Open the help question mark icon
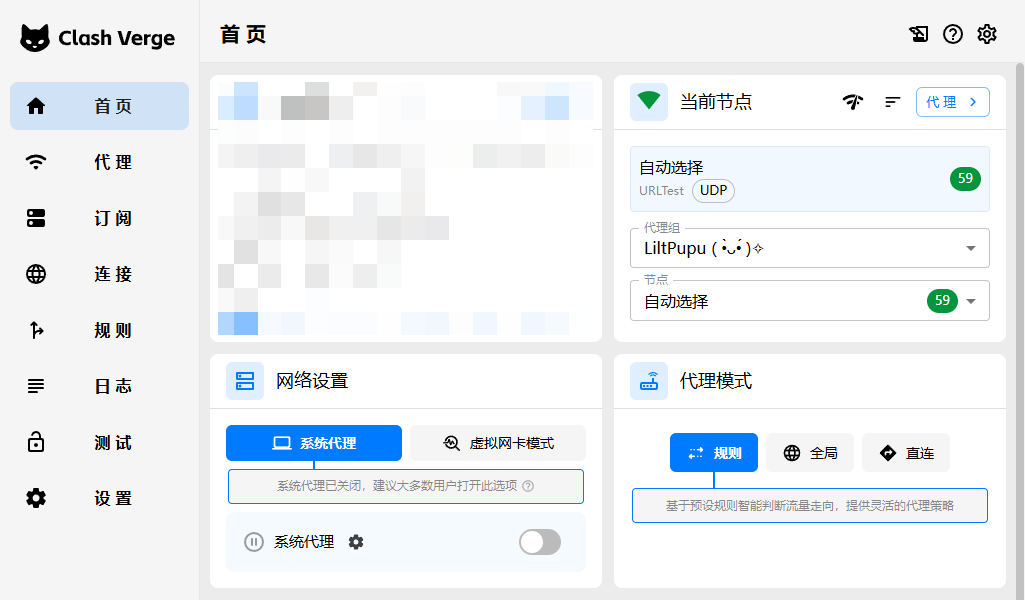1025x600 pixels. tap(953, 35)
